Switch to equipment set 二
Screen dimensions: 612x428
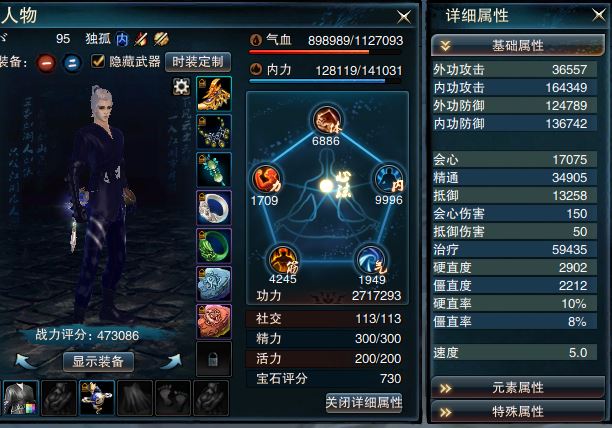coord(72,62)
